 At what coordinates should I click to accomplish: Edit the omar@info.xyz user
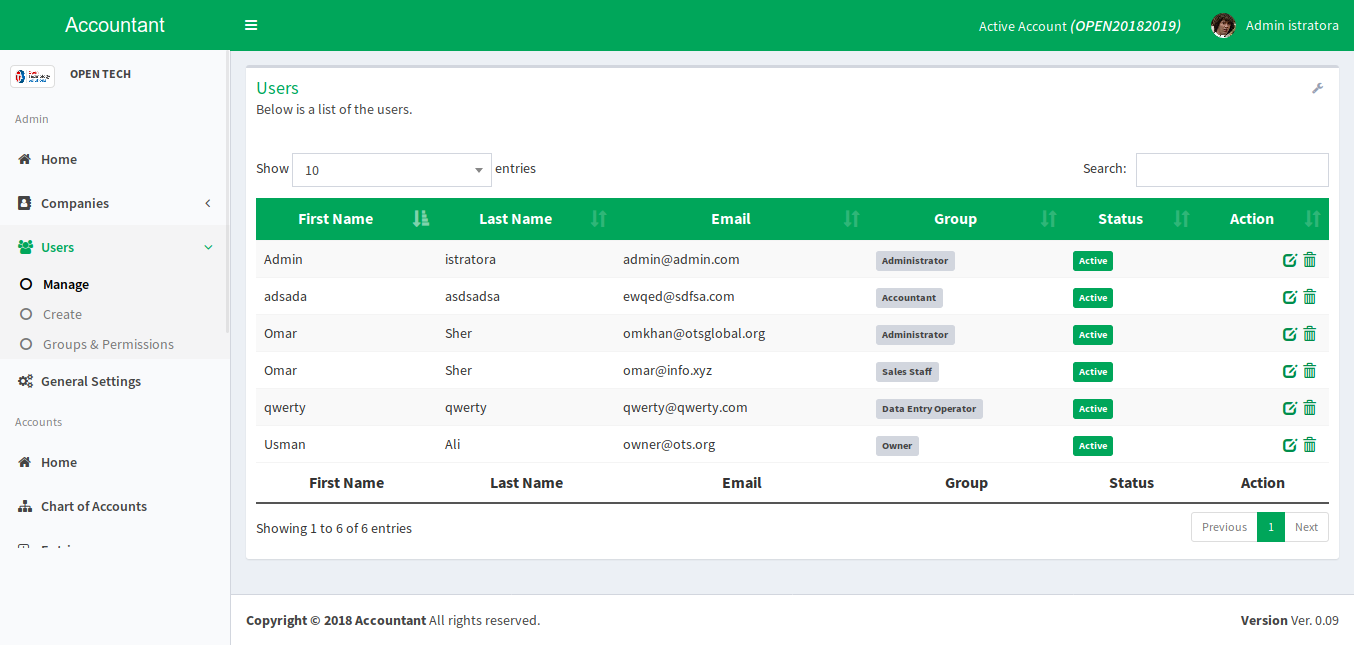coord(1290,371)
